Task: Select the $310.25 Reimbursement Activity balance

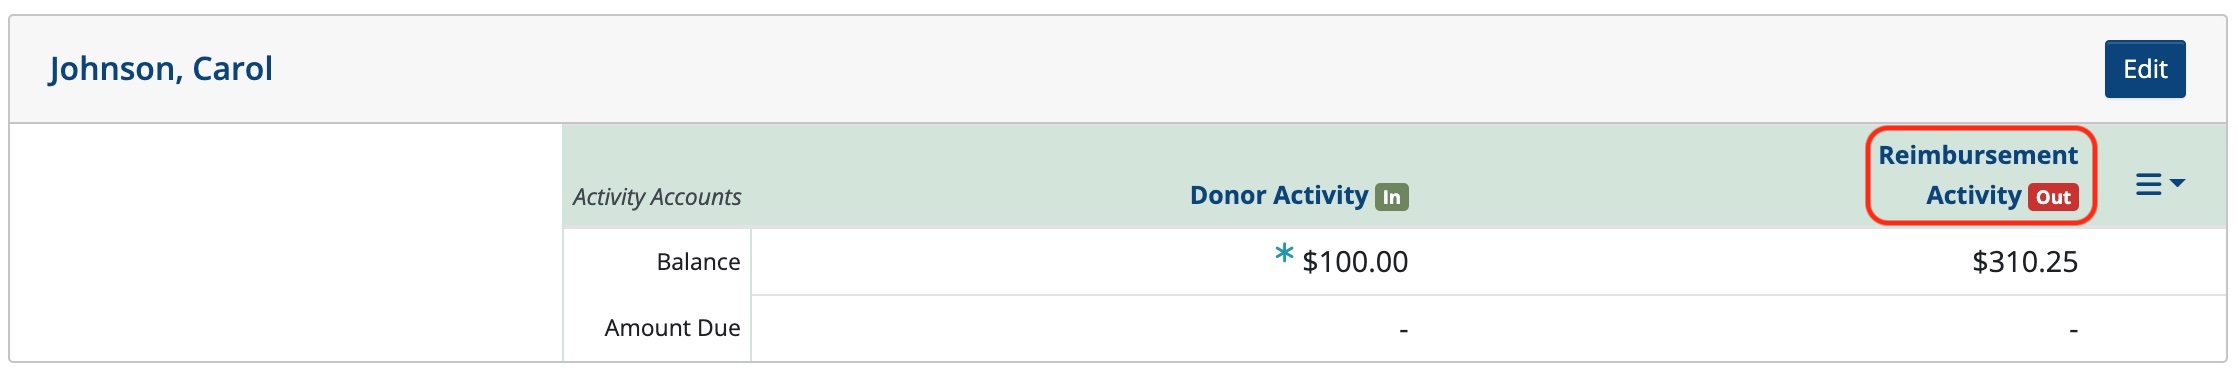Action: coord(2025,262)
